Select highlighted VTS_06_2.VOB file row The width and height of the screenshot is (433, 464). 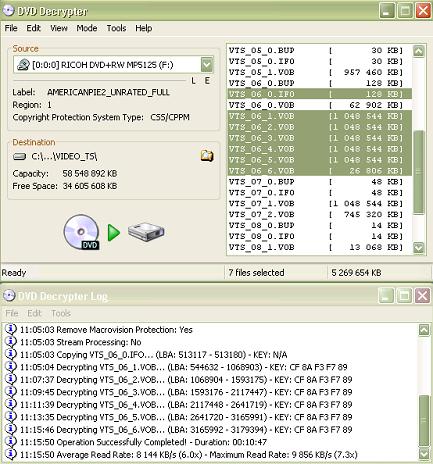click(319, 127)
